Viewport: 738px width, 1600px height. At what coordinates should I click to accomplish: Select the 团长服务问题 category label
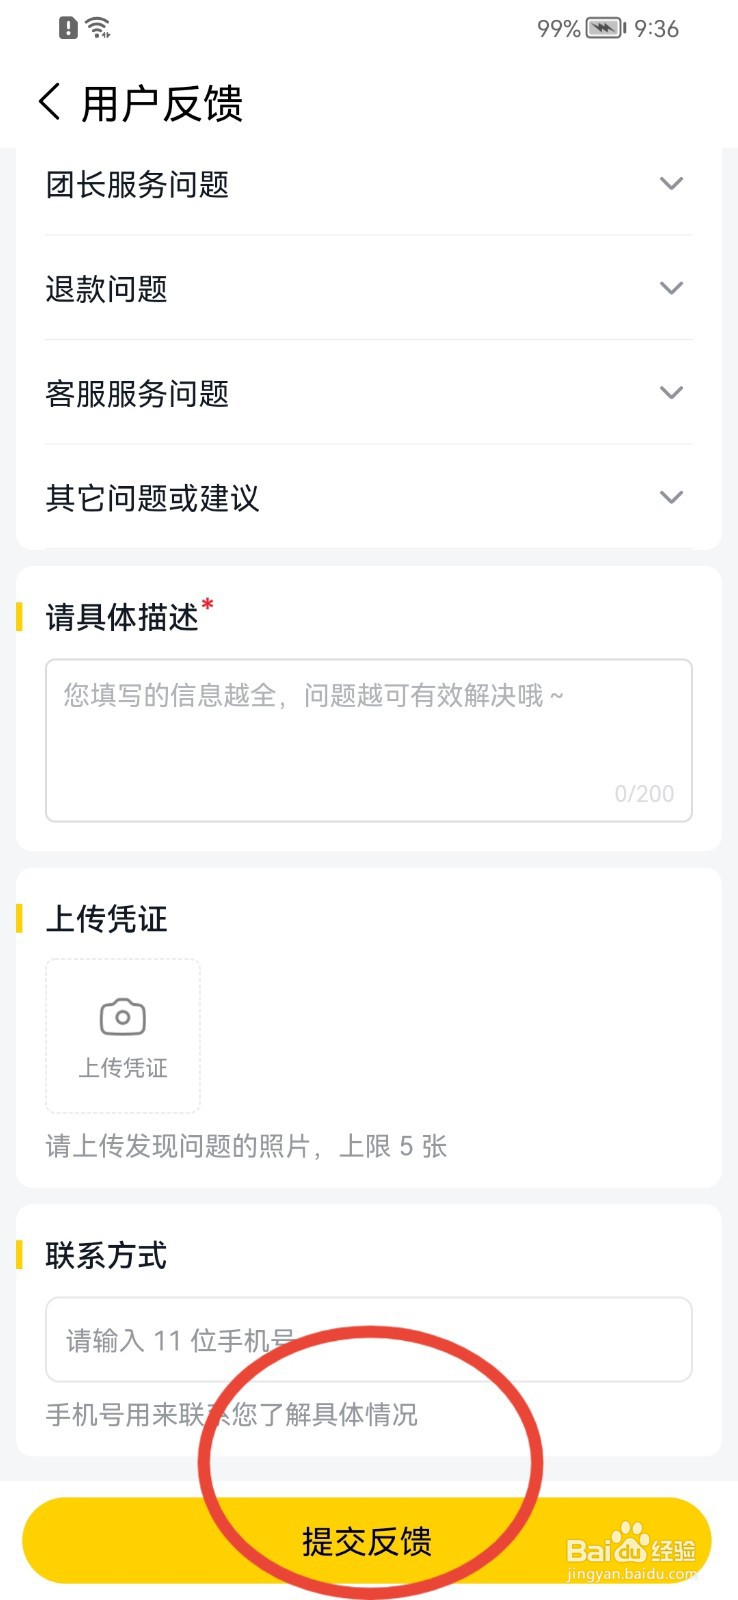(138, 185)
